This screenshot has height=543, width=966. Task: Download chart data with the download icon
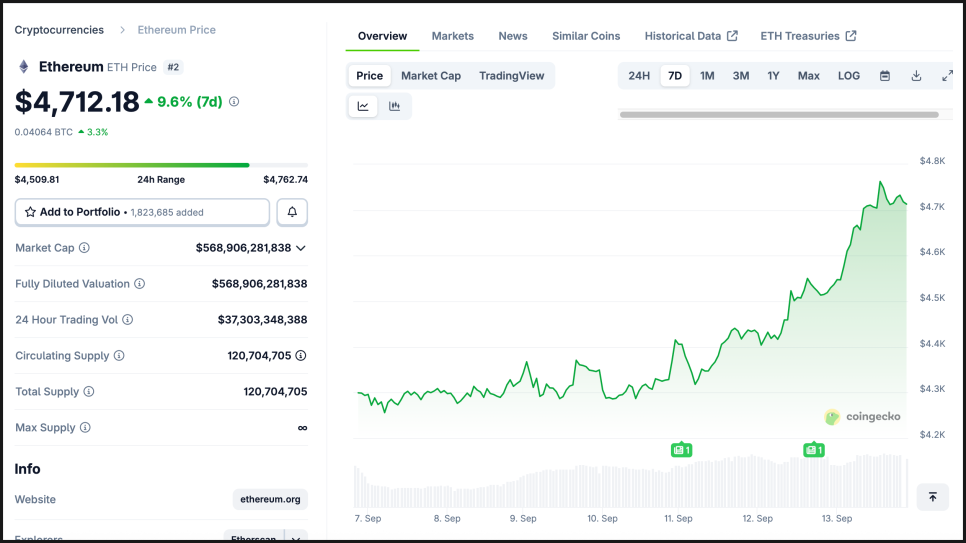click(x=916, y=76)
